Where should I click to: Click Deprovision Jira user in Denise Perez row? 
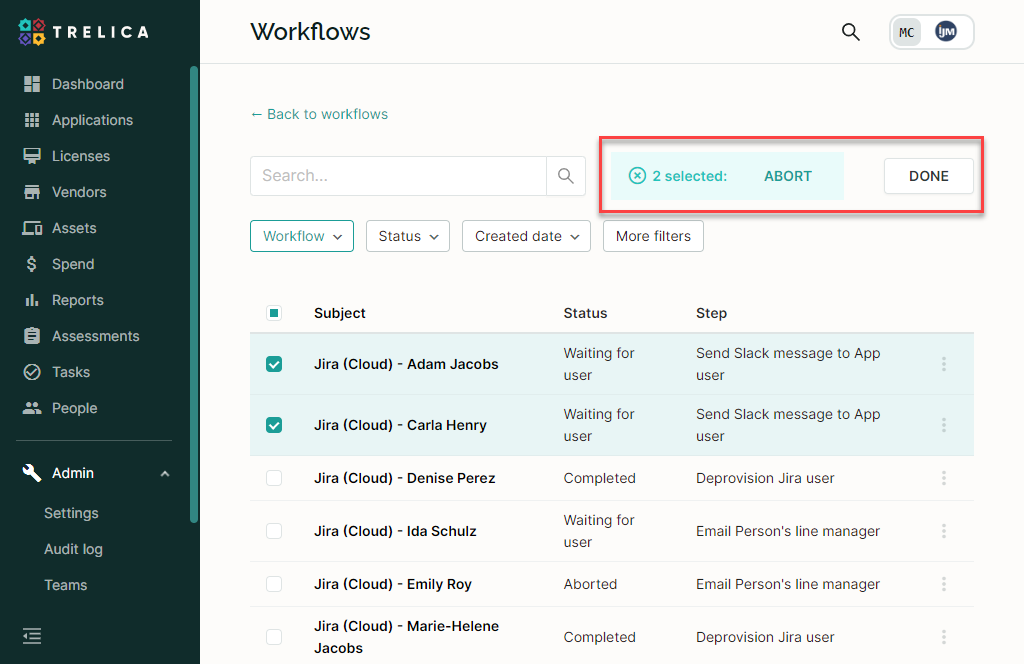click(765, 478)
